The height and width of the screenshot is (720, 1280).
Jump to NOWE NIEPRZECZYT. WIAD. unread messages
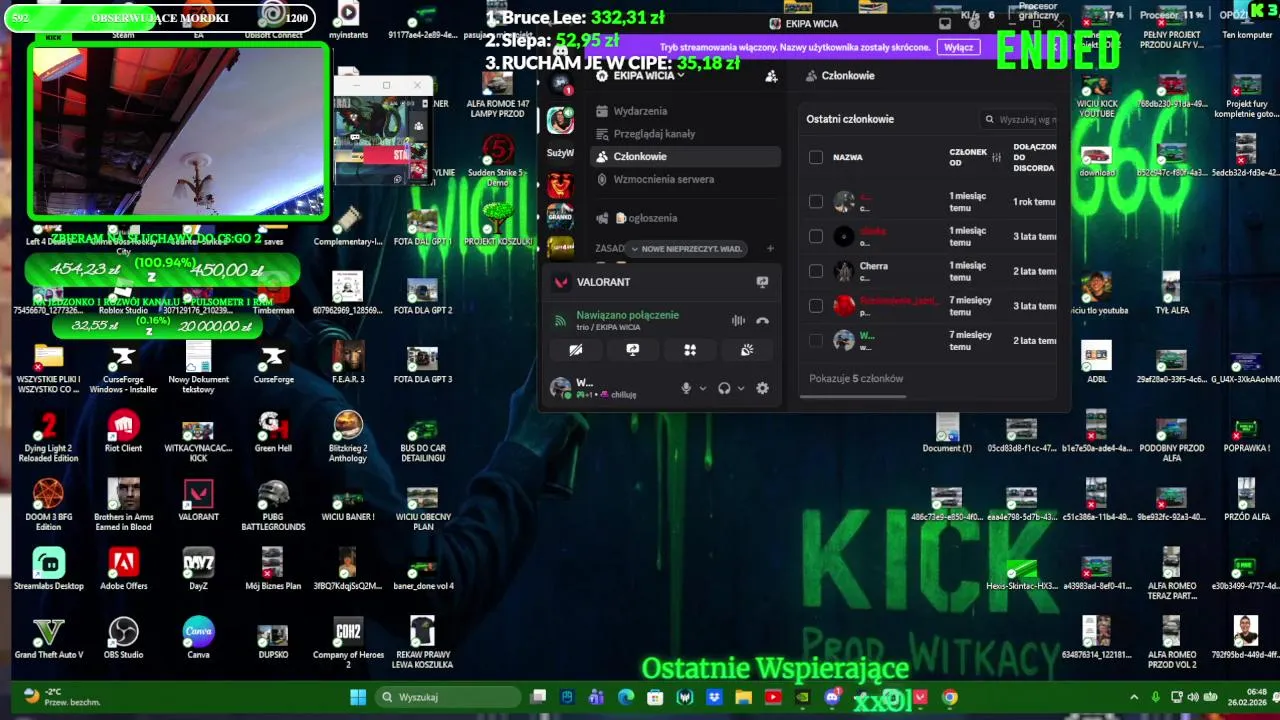coord(687,248)
